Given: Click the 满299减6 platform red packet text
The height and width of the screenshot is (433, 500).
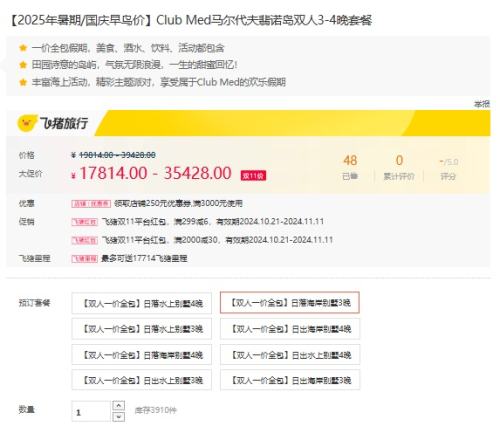Looking at the screenshot, I should click(213, 222).
